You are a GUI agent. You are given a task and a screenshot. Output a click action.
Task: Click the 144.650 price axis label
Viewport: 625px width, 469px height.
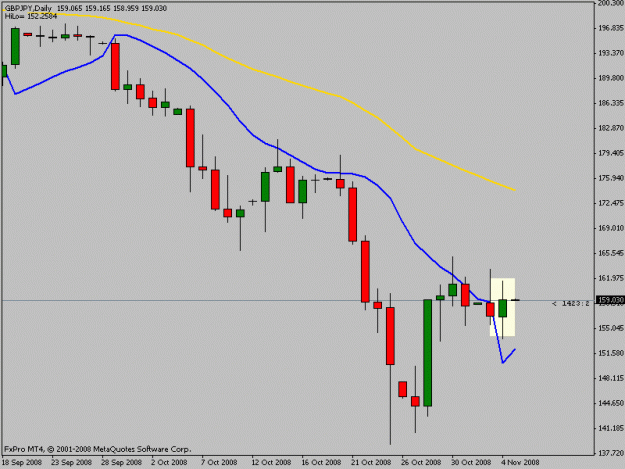coord(611,403)
